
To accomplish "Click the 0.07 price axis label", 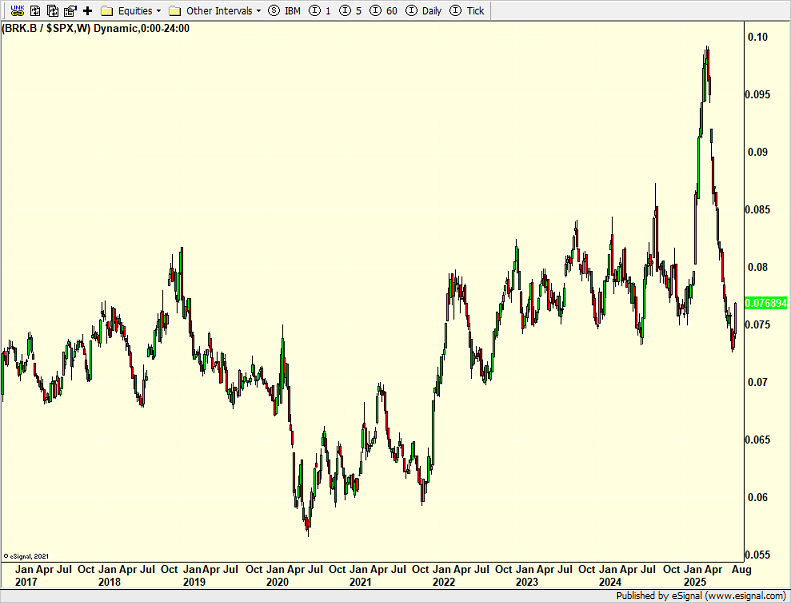I will point(758,382).
